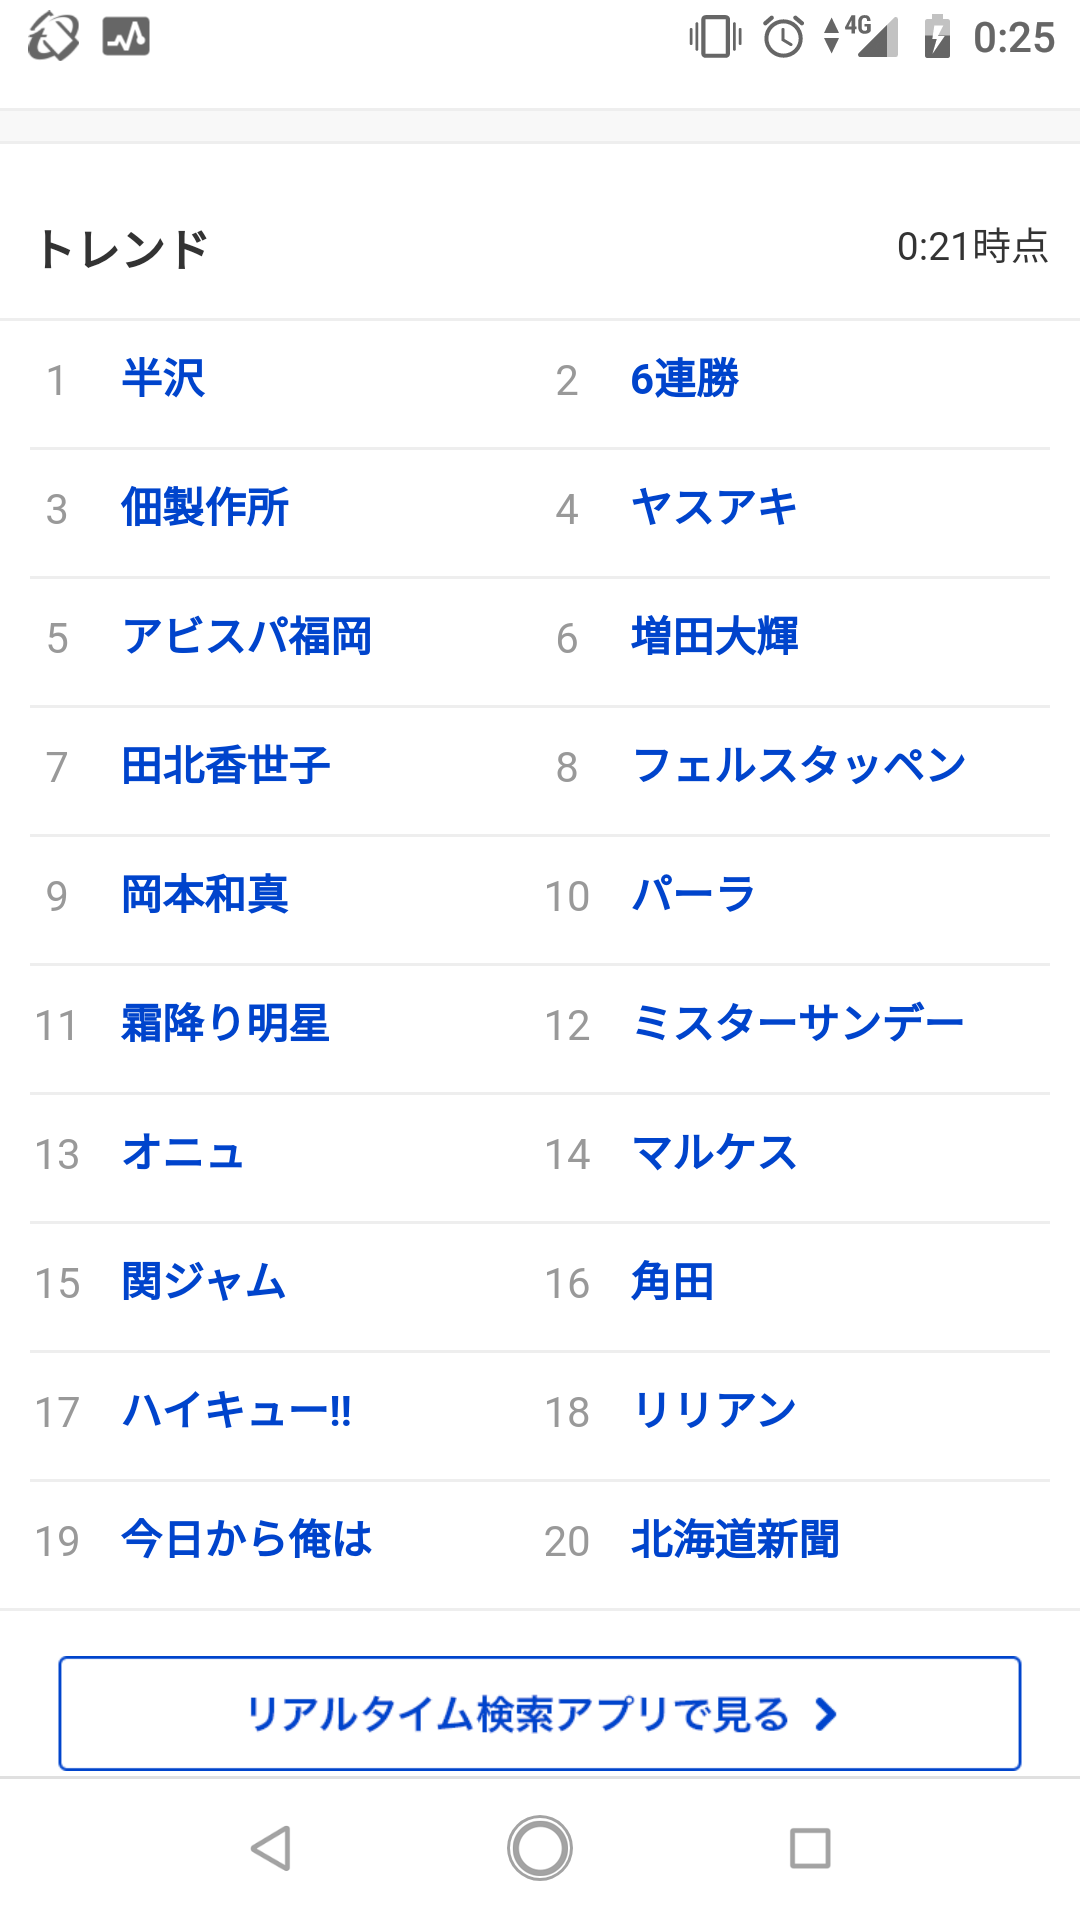Open the ミスターサンデー trend
The width and height of the screenshot is (1080, 1920).
pyautogui.click(x=798, y=1024)
